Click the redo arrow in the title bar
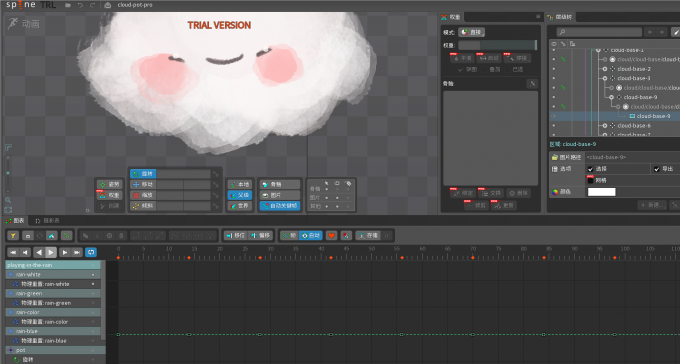680x364 pixels. [x=92, y=5]
